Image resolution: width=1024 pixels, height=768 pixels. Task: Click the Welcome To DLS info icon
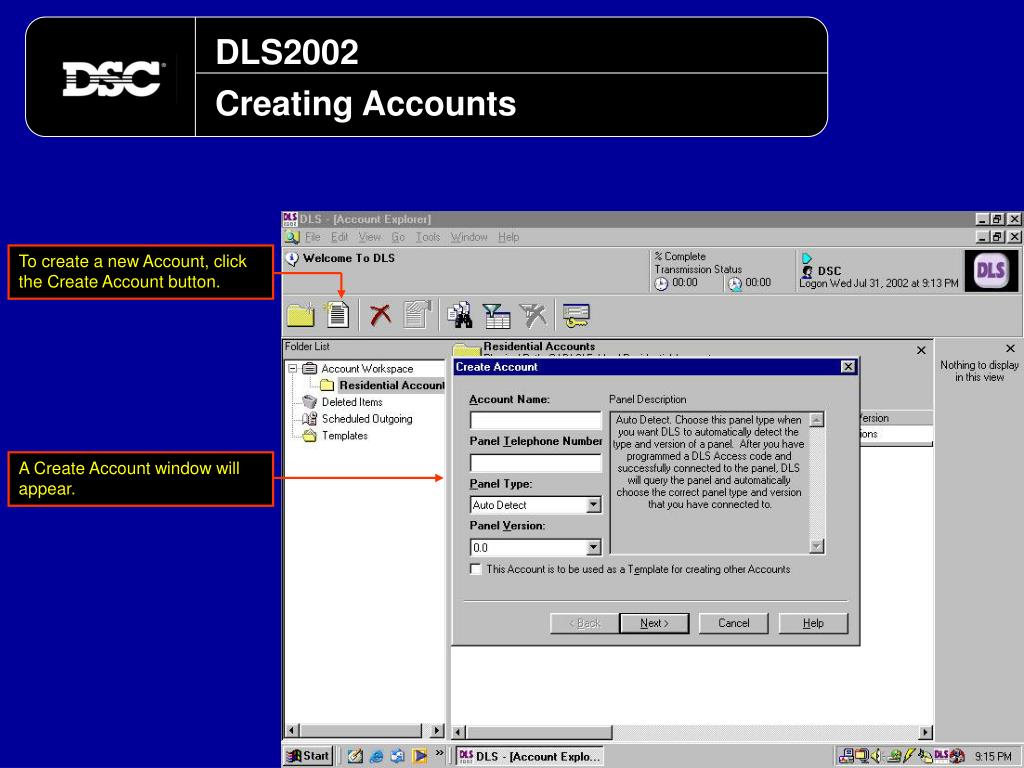pyautogui.click(x=292, y=259)
